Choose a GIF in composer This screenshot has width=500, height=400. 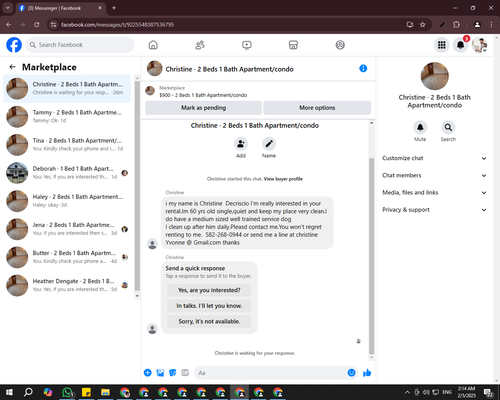pos(185,373)
